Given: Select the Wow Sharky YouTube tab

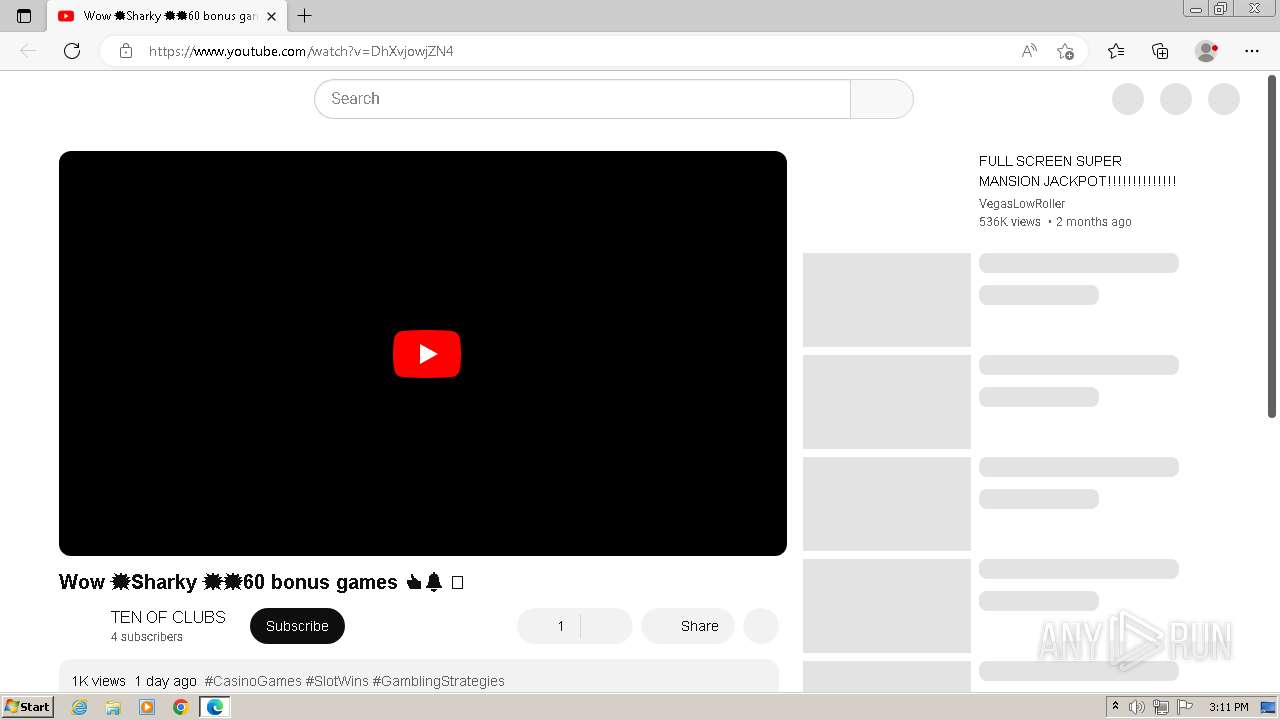Looking at the screenshot, I should pyautogui.click(x=165, y=16).
